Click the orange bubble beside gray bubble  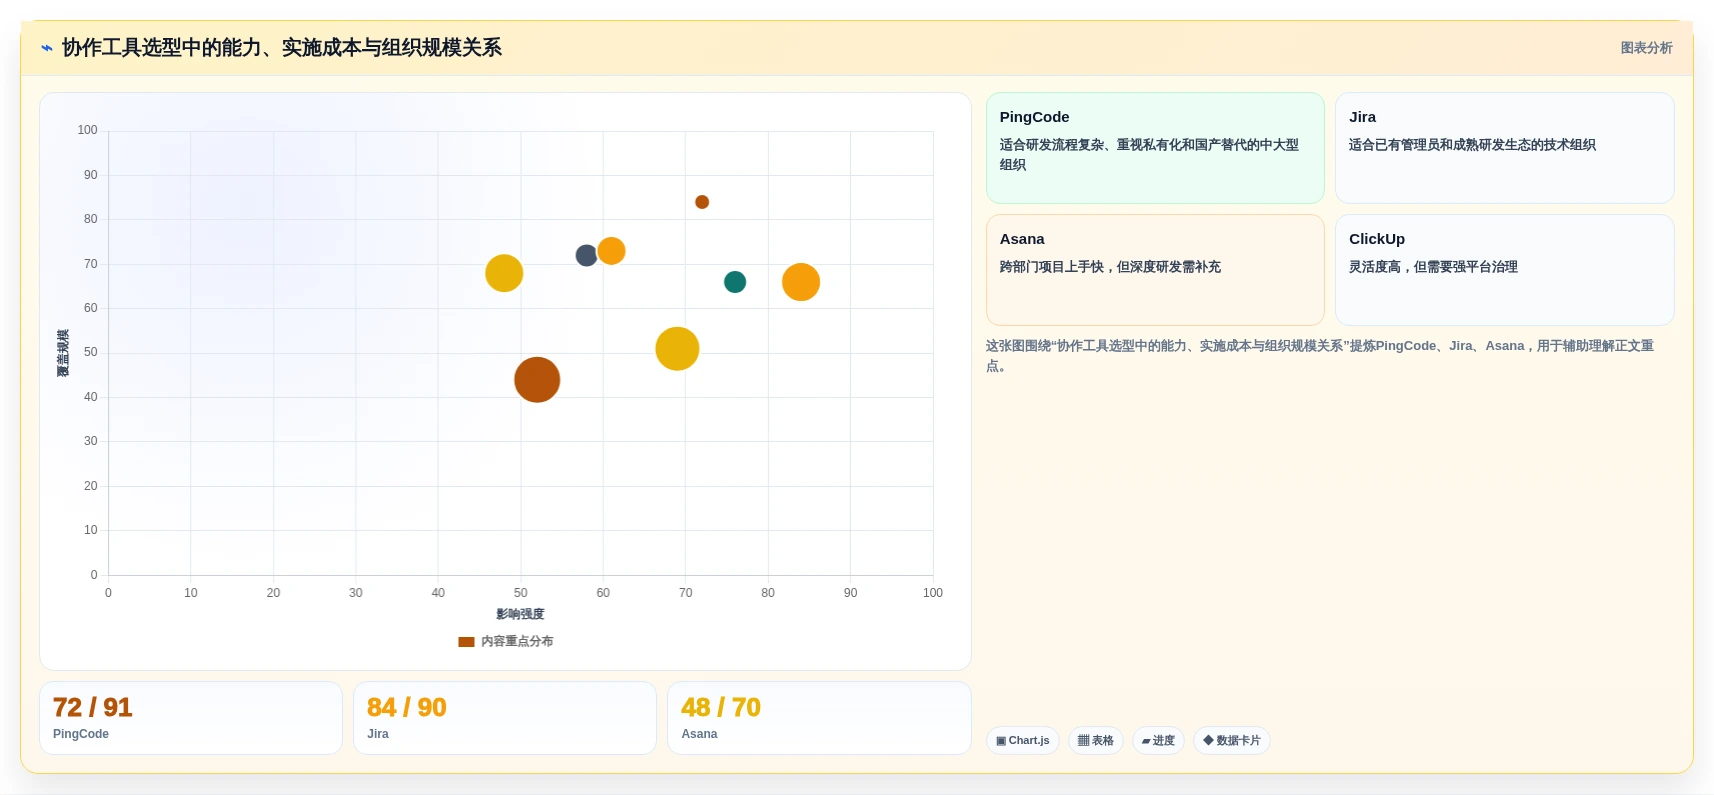tap(611, 251)
